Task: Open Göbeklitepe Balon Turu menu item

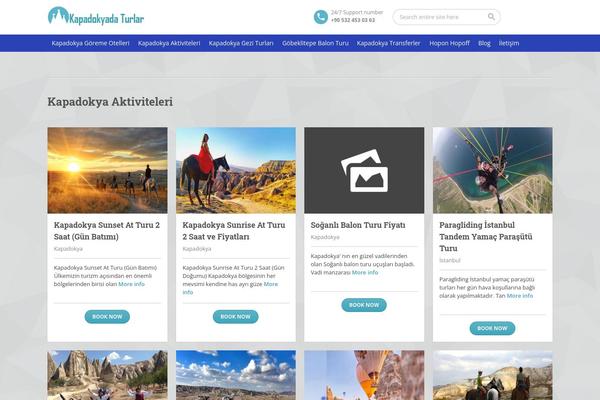Action: pyautogui.click(x=315, y=43)
